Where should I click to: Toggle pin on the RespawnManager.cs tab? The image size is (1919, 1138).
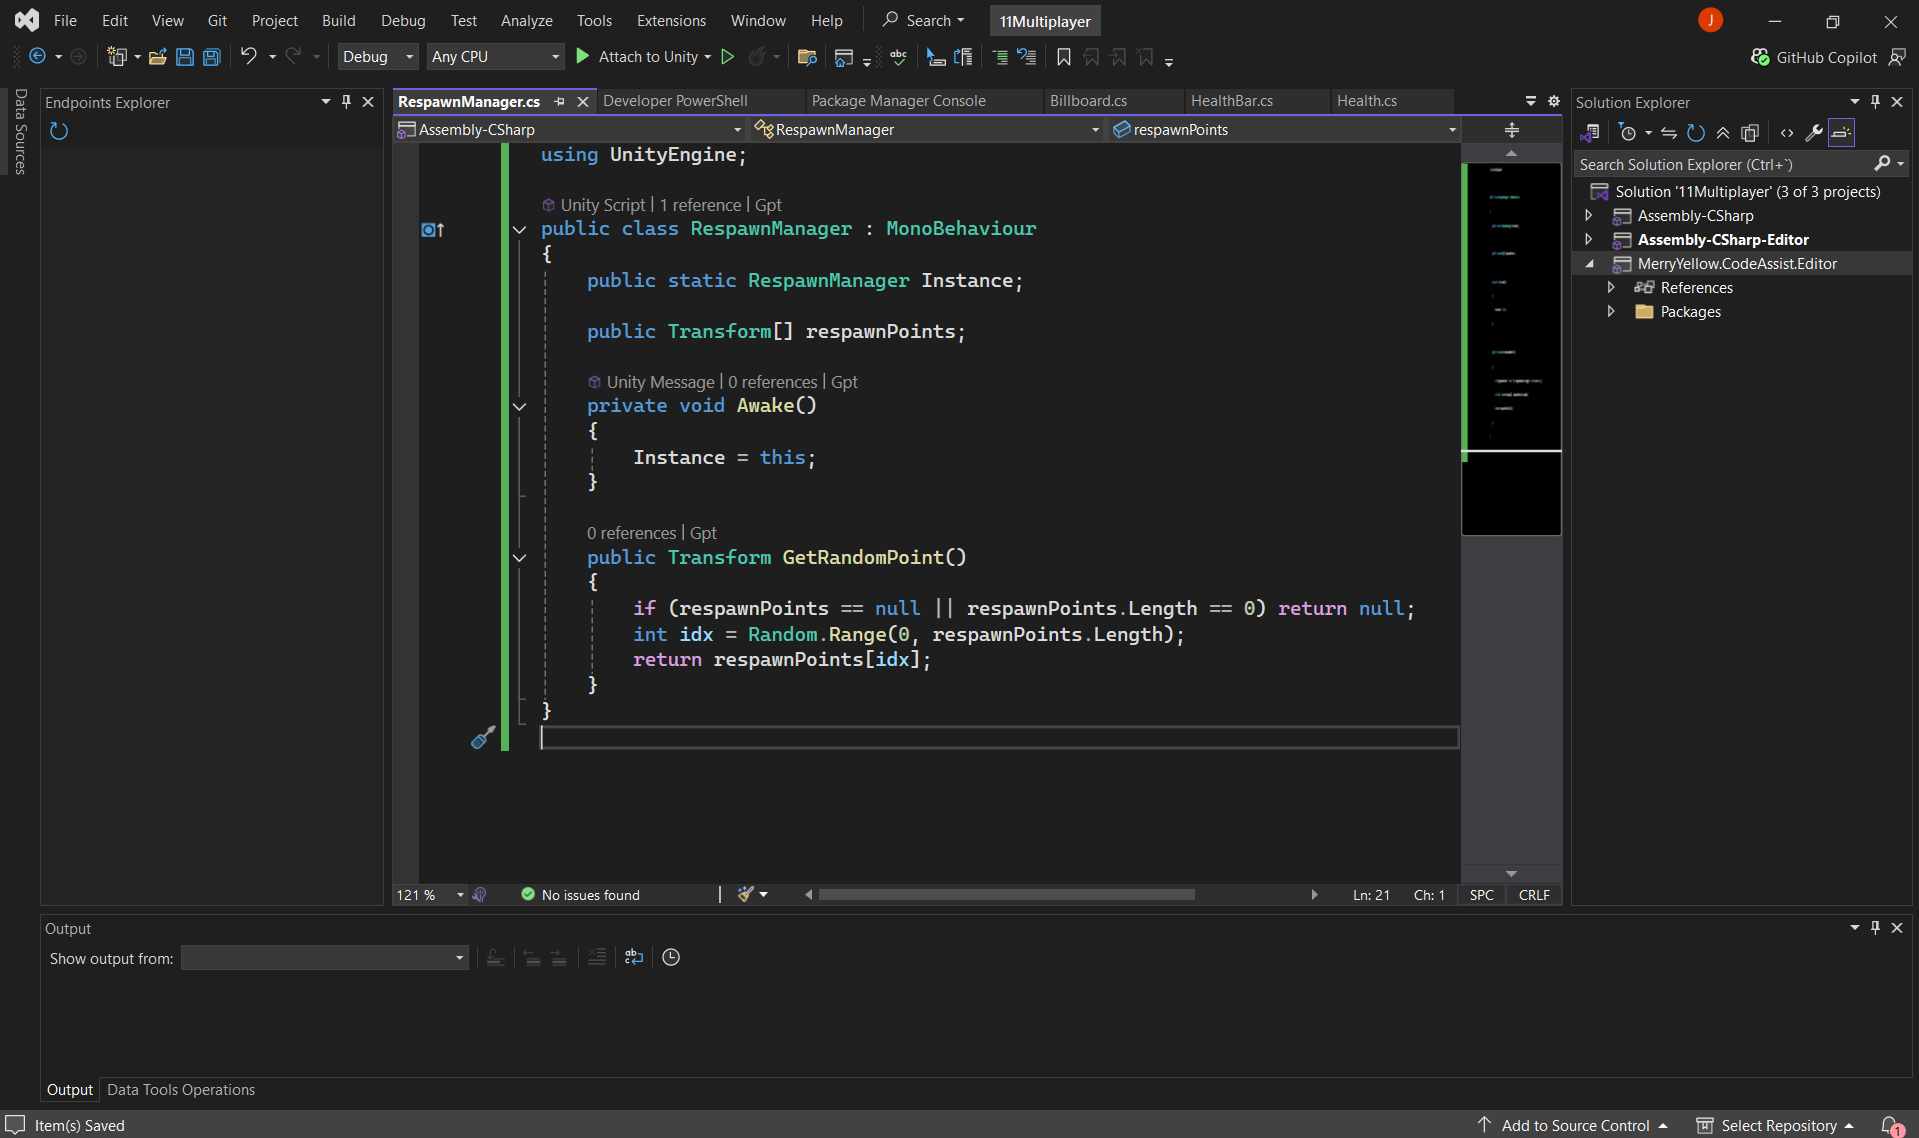(560, 102)
